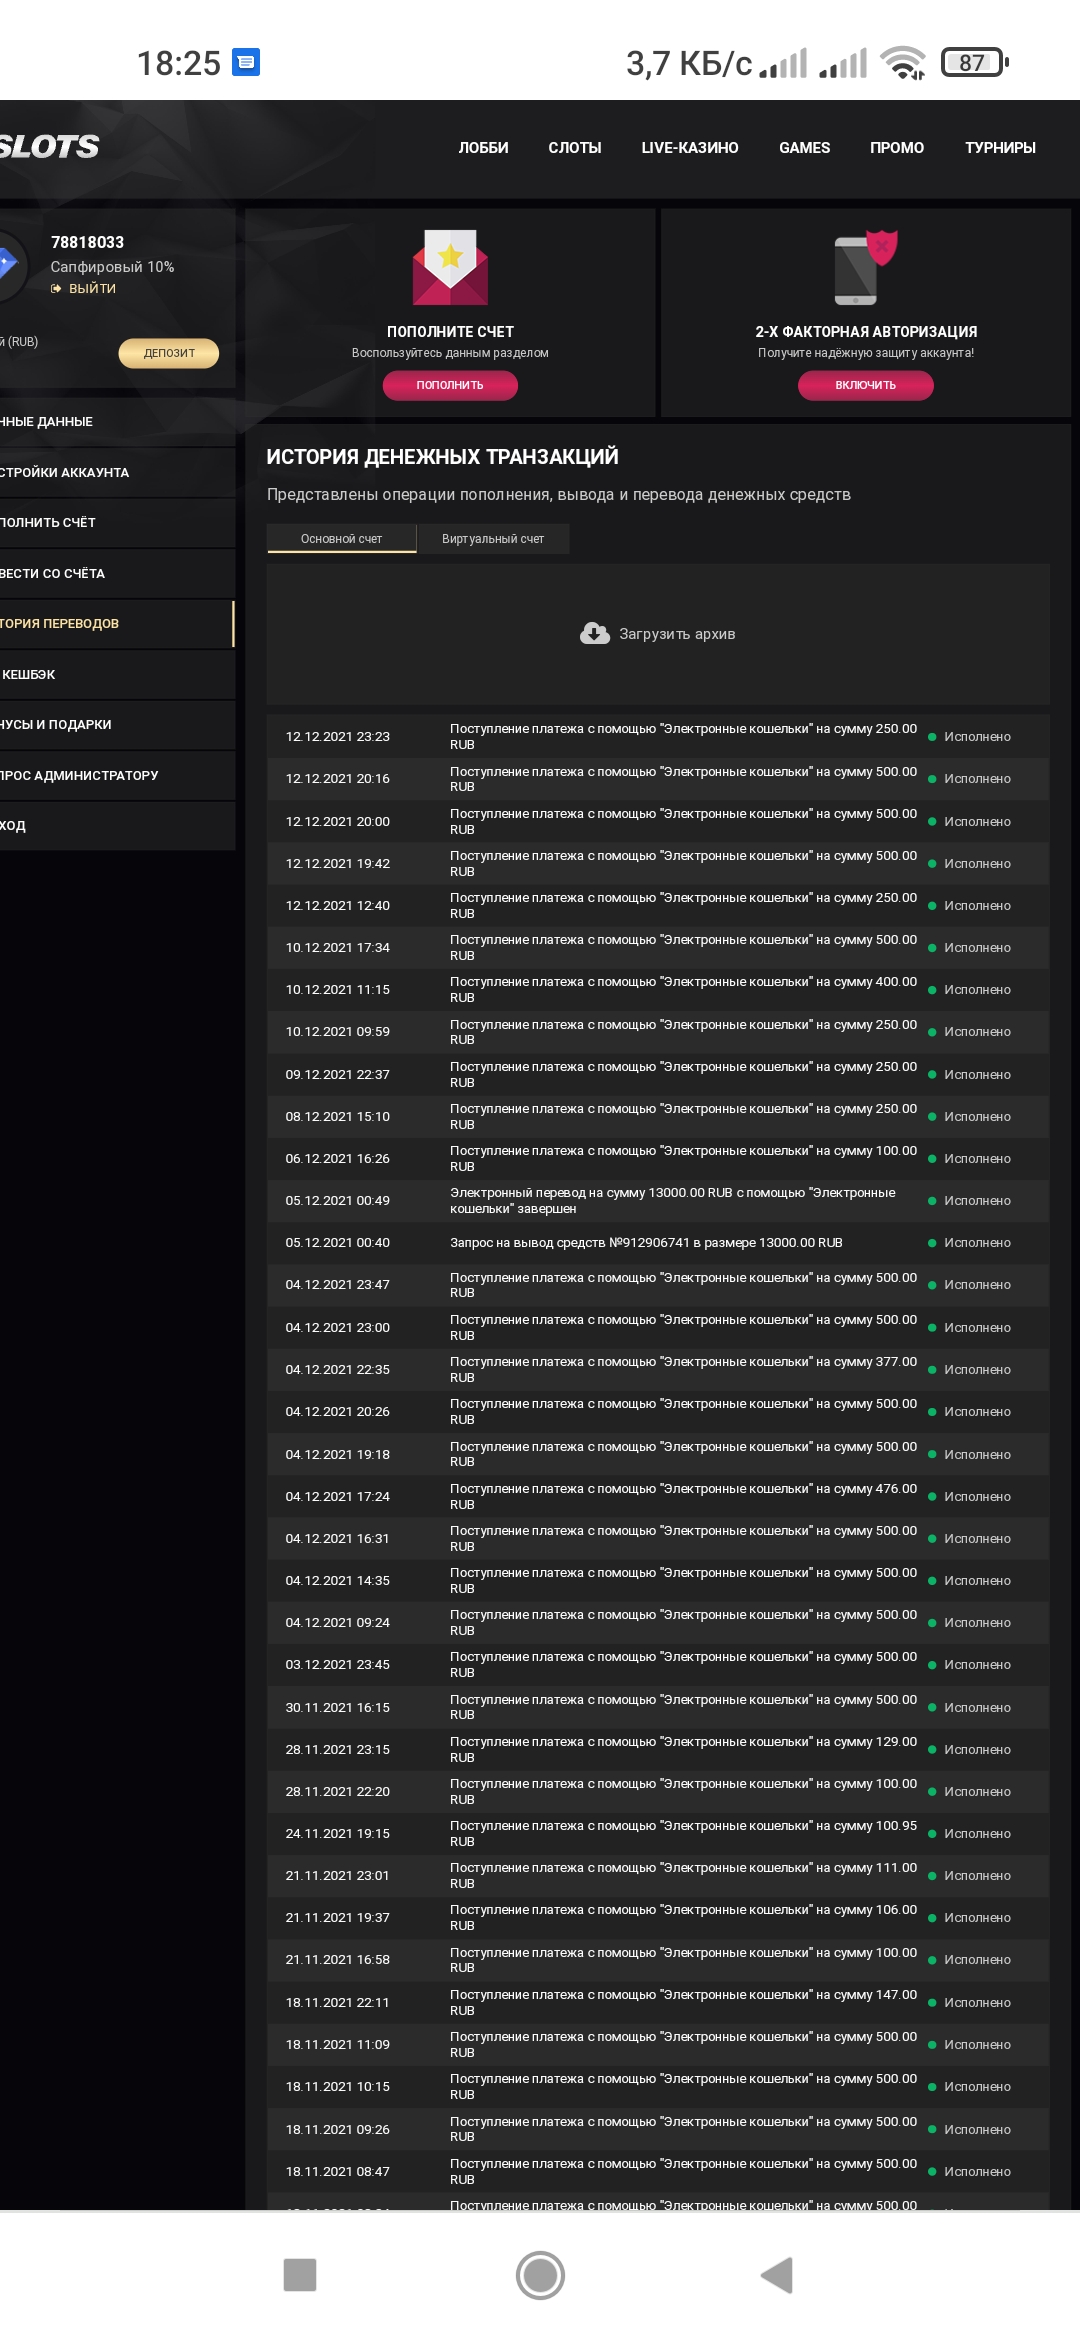
Task: Click 13000.00 RUB electronic transfer entry
Action: (x=658, y=1201)
